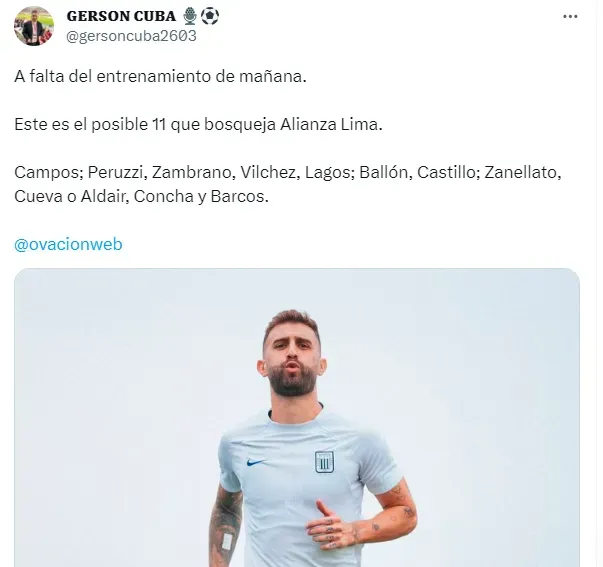Image resolution: width=603 pixels, height=567 pixels.
Task: Open the attached player photo
Action: pyautogui.click(x=297, y=417)
